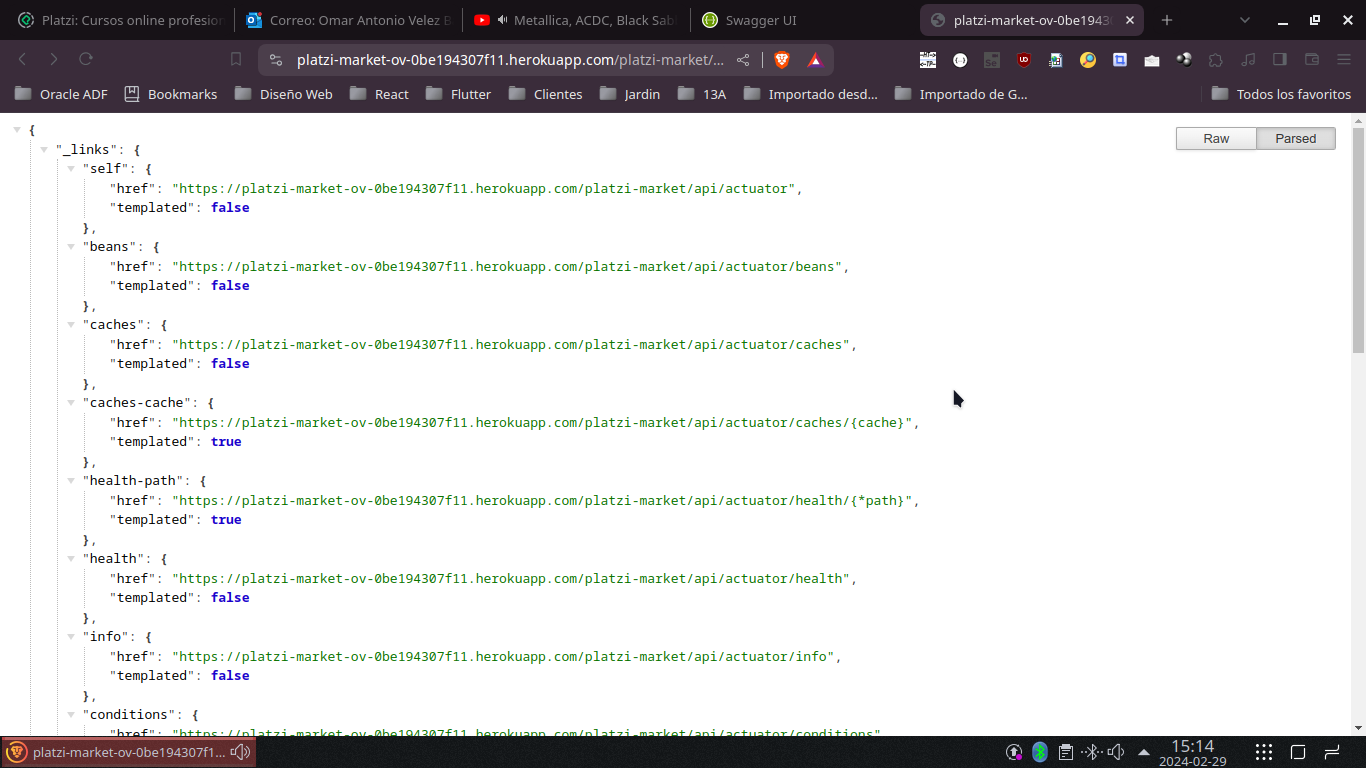The height and width of the screenshot is (768, 1366).
Task: Open the clipboard tray icon
Action: pyautogui.click(x=1066, y=752)
